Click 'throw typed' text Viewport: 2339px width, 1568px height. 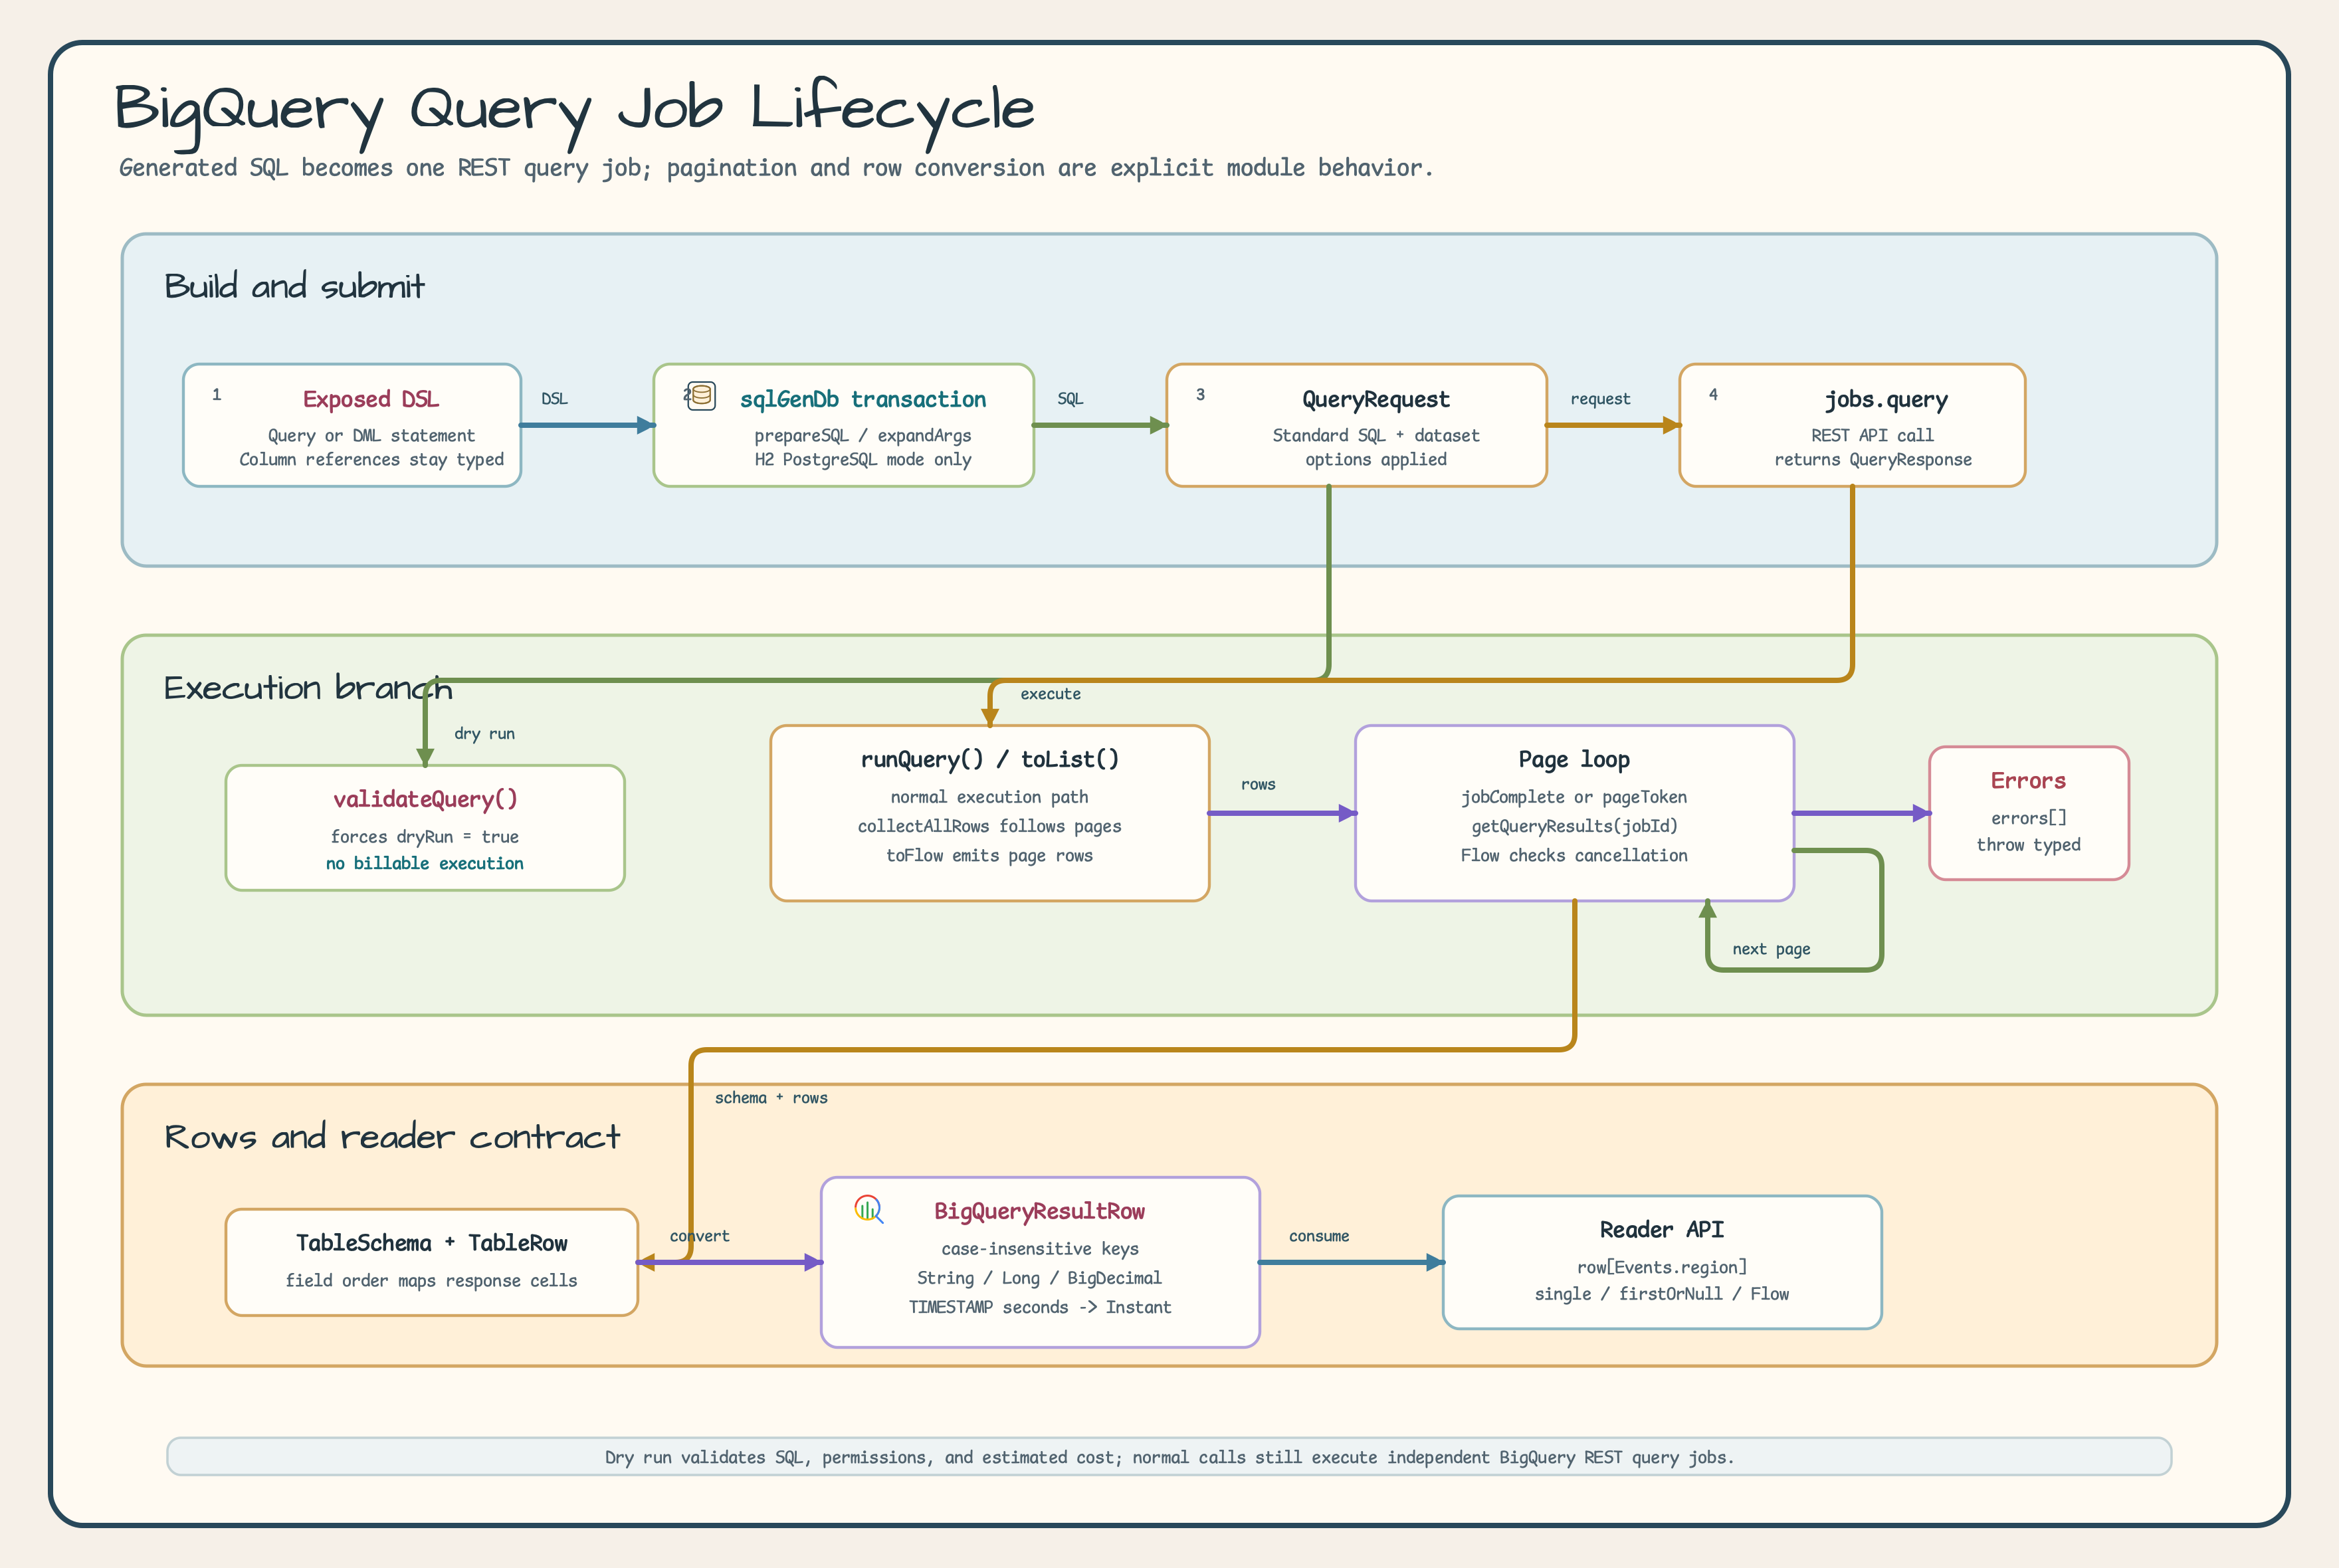(2028, 845)
